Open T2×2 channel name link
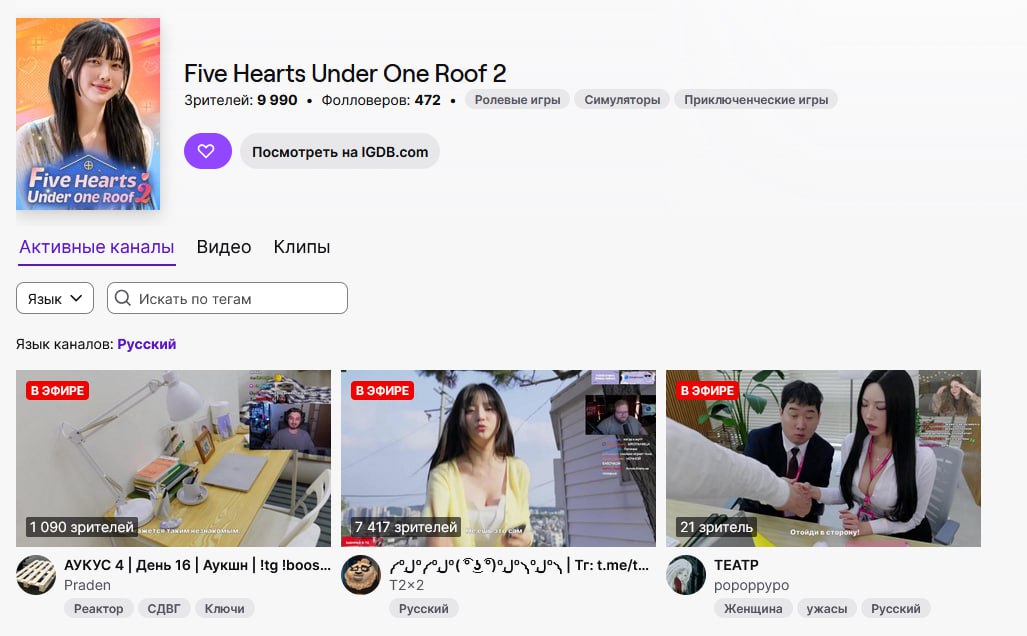 (x=406, y=585)
